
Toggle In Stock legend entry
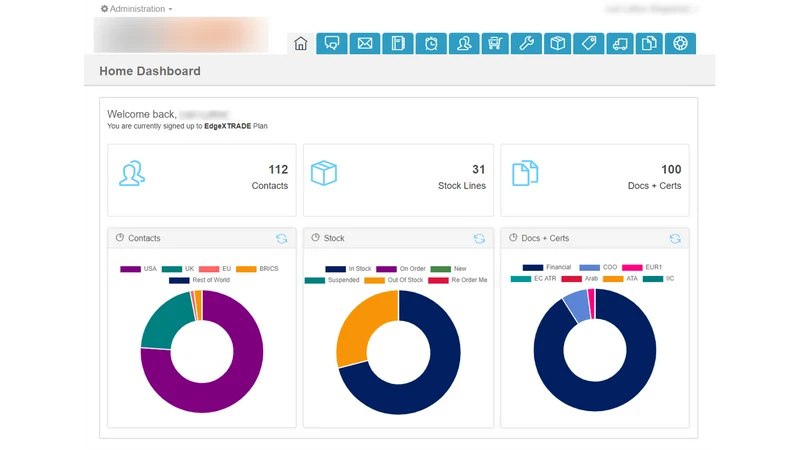tap(348, 269)
